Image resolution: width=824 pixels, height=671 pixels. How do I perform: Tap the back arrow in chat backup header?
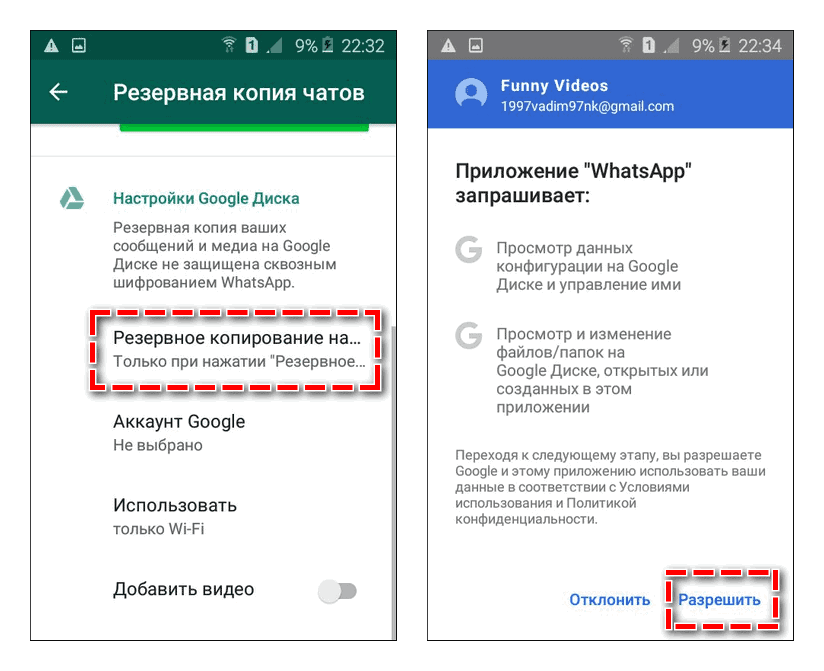58,92
